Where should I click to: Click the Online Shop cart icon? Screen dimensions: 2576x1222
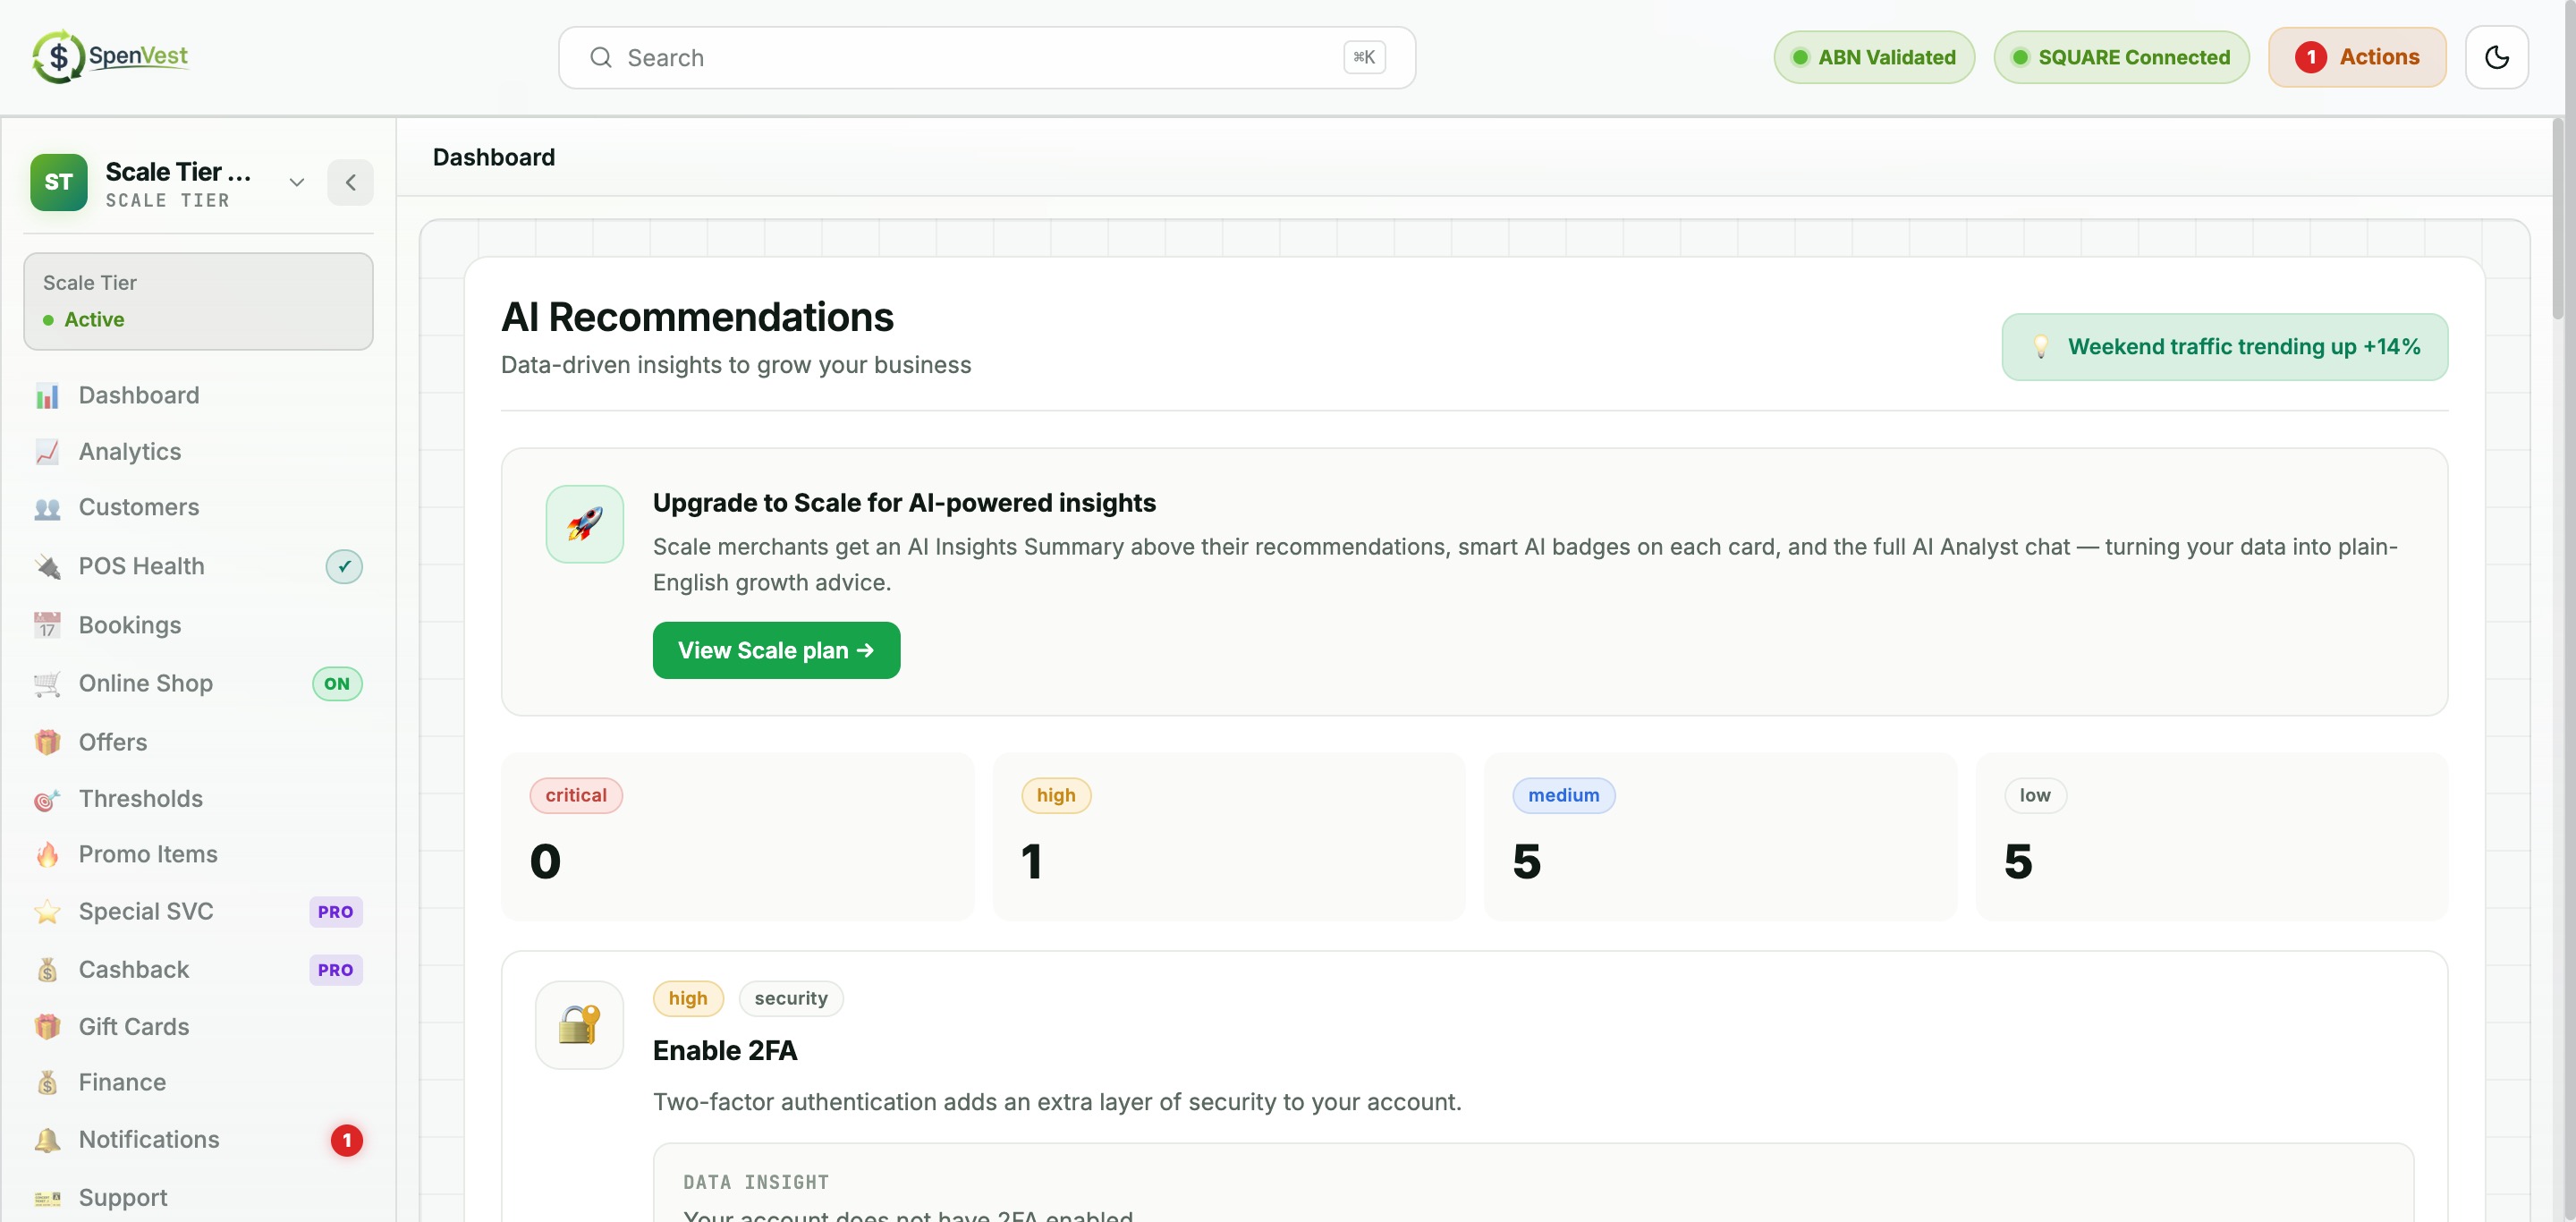[47, 684]
